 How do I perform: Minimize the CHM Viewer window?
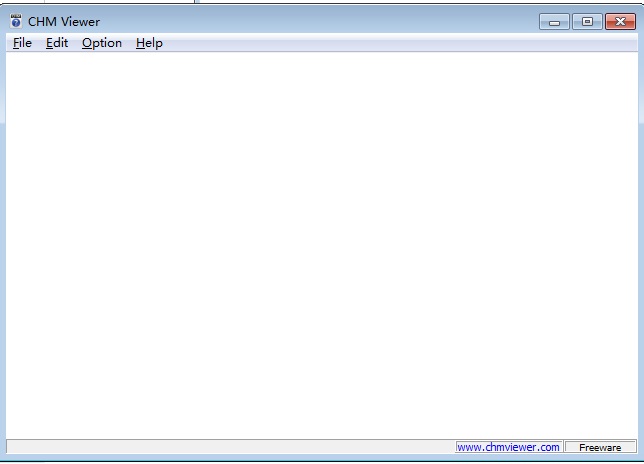tap(554, 22)
